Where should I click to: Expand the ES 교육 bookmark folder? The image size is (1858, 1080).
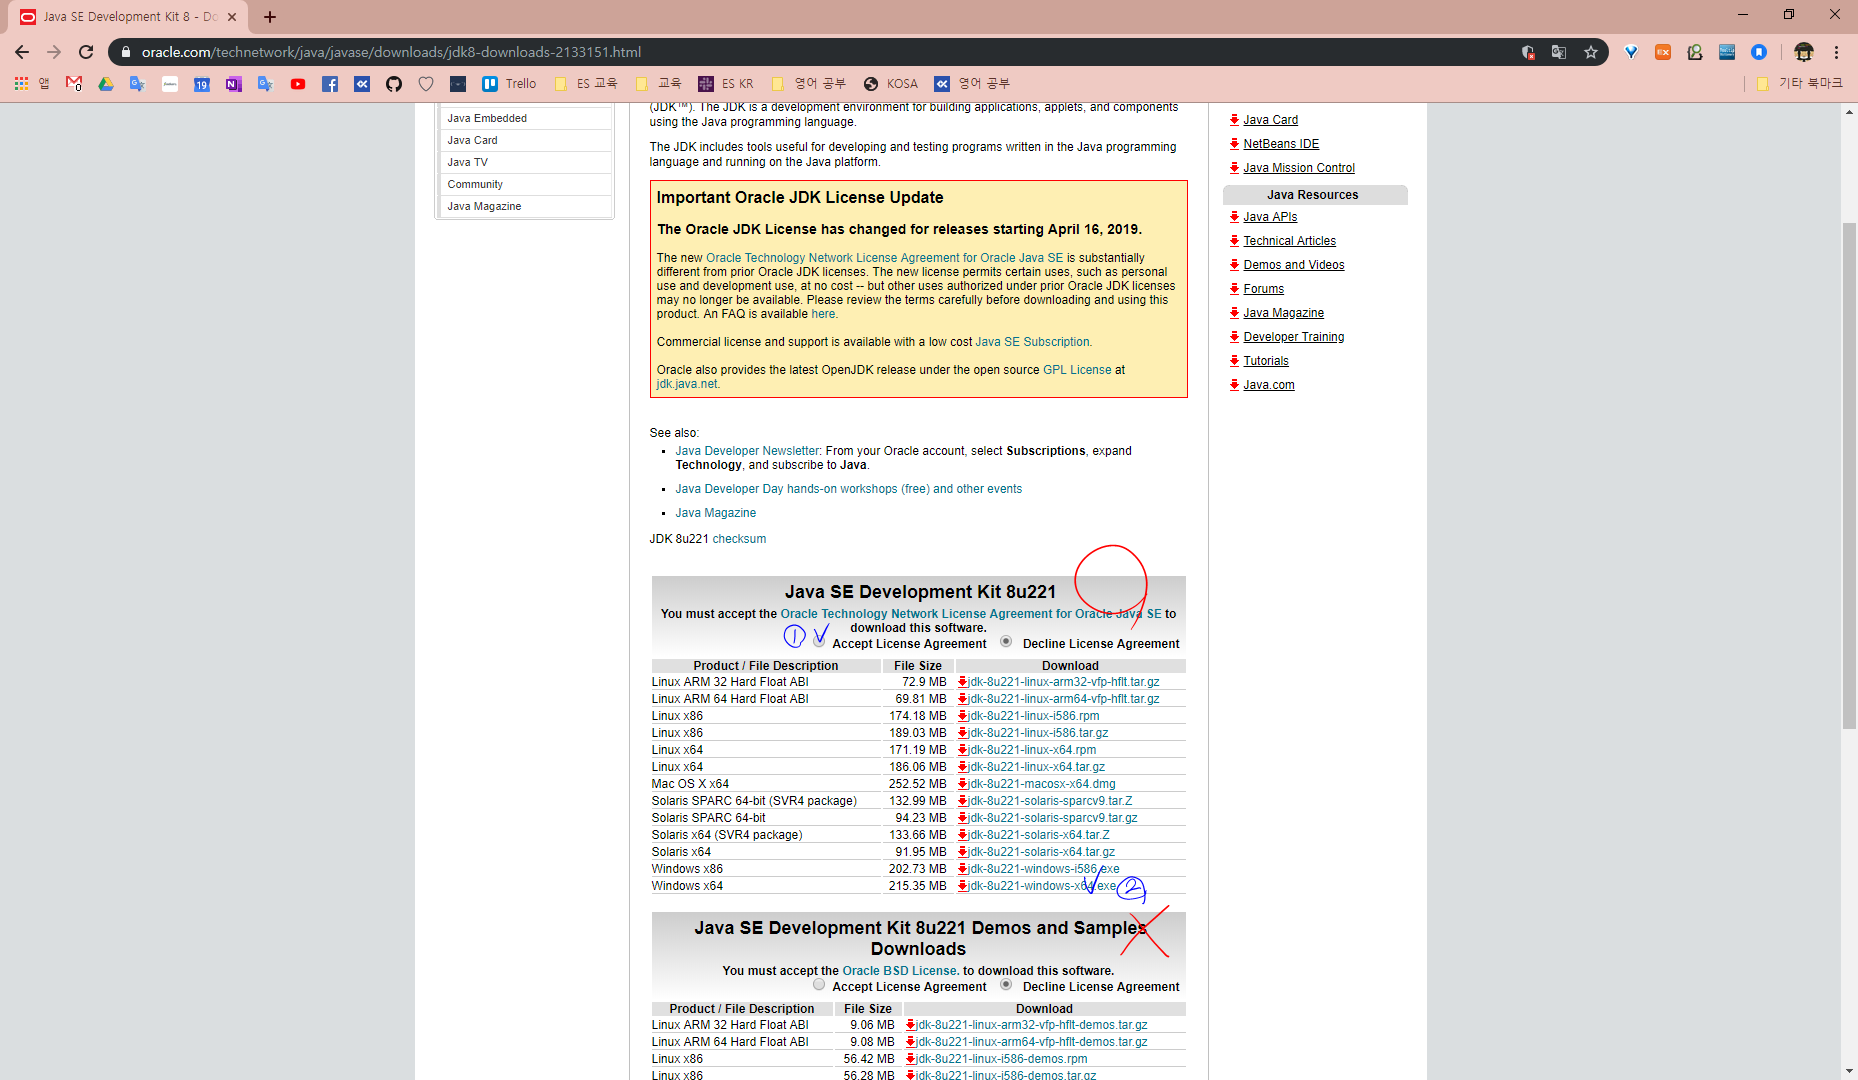click(x=586, y=84)
